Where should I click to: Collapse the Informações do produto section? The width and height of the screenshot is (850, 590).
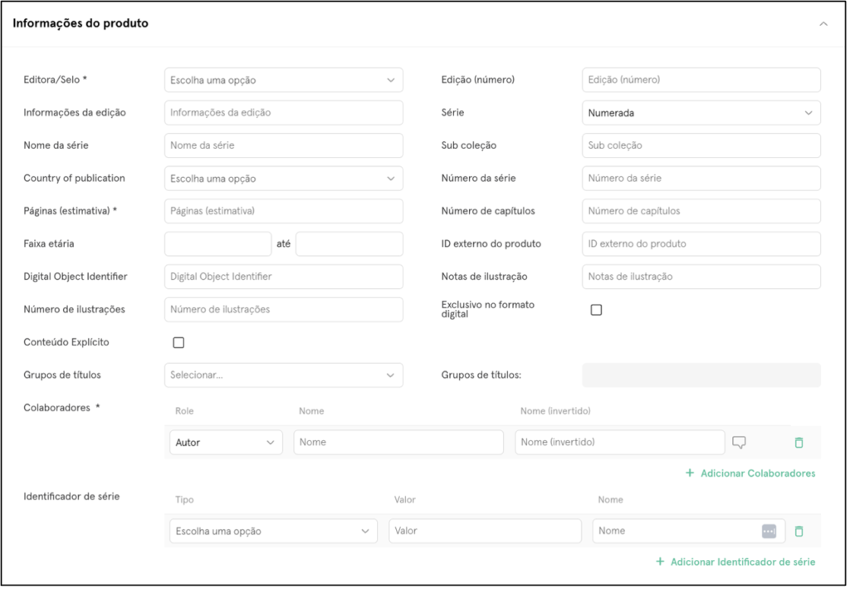pyautogui.click(x=823, y=24)
